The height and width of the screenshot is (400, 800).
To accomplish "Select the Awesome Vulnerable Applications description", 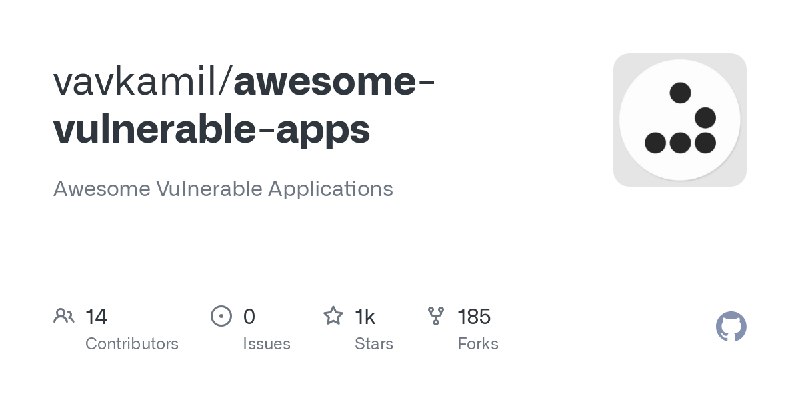I will click(223, 189).
